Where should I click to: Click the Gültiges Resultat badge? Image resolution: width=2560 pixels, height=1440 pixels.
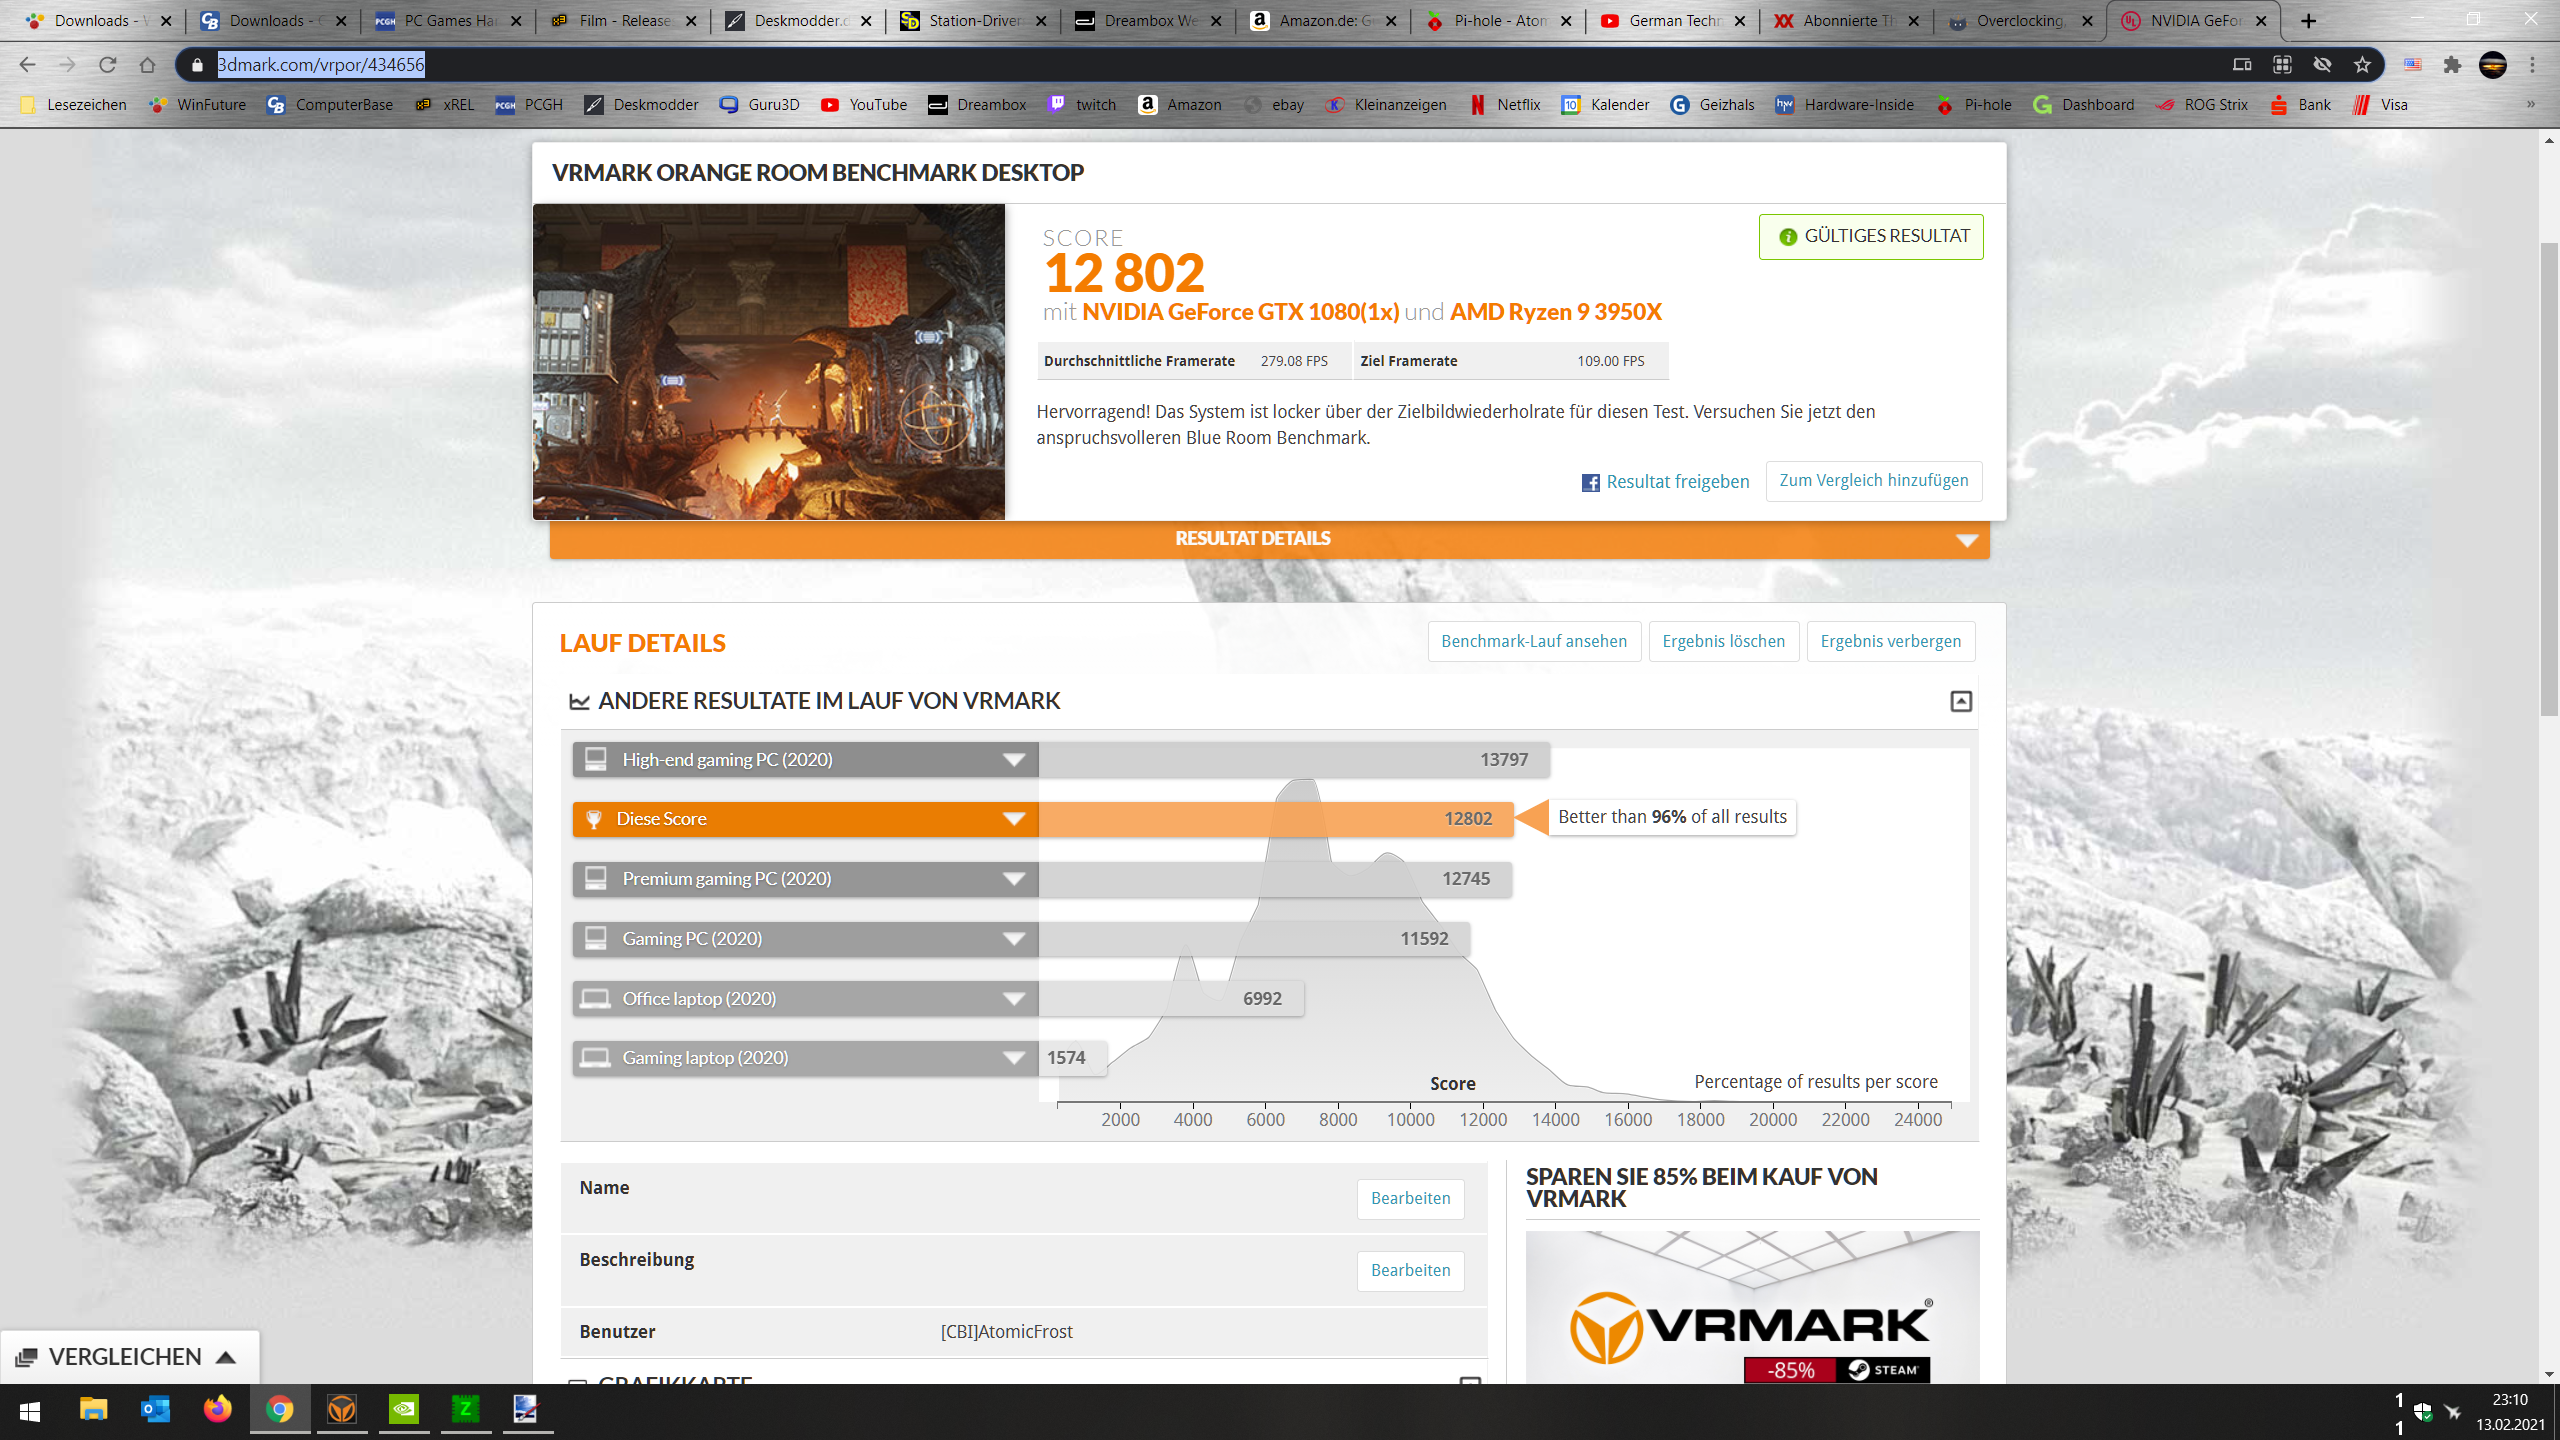pos(1871,237)
